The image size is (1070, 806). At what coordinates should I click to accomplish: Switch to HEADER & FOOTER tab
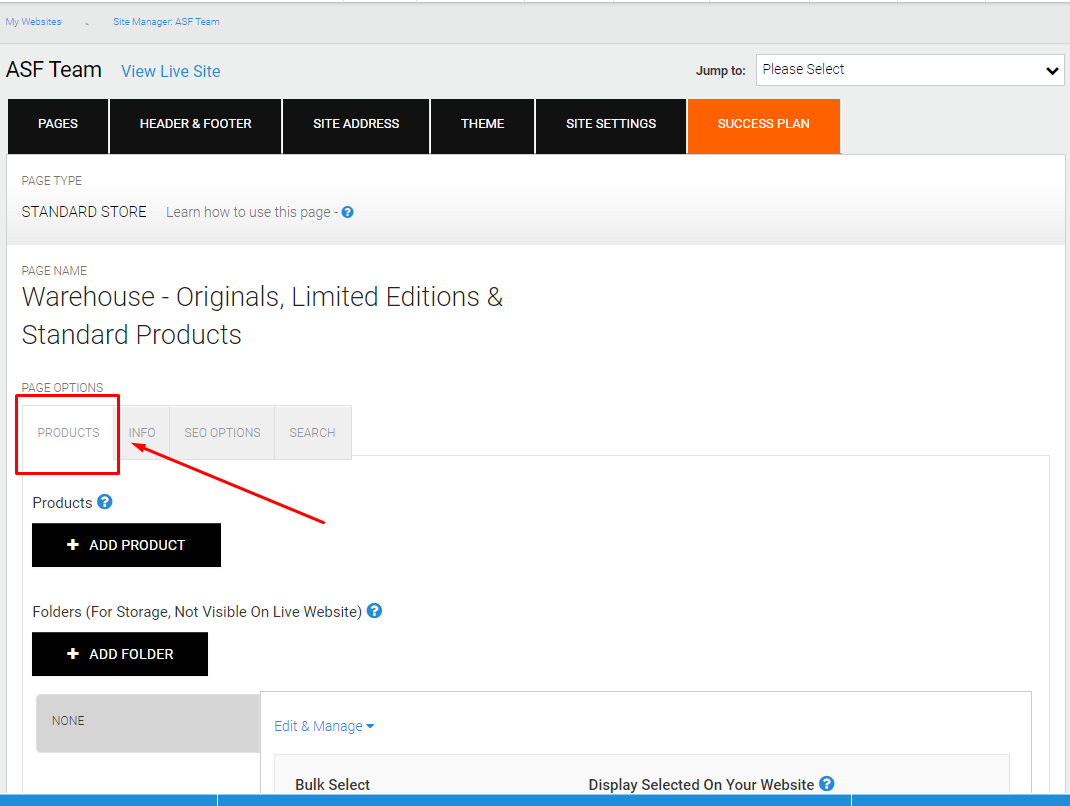pos(196,126)
